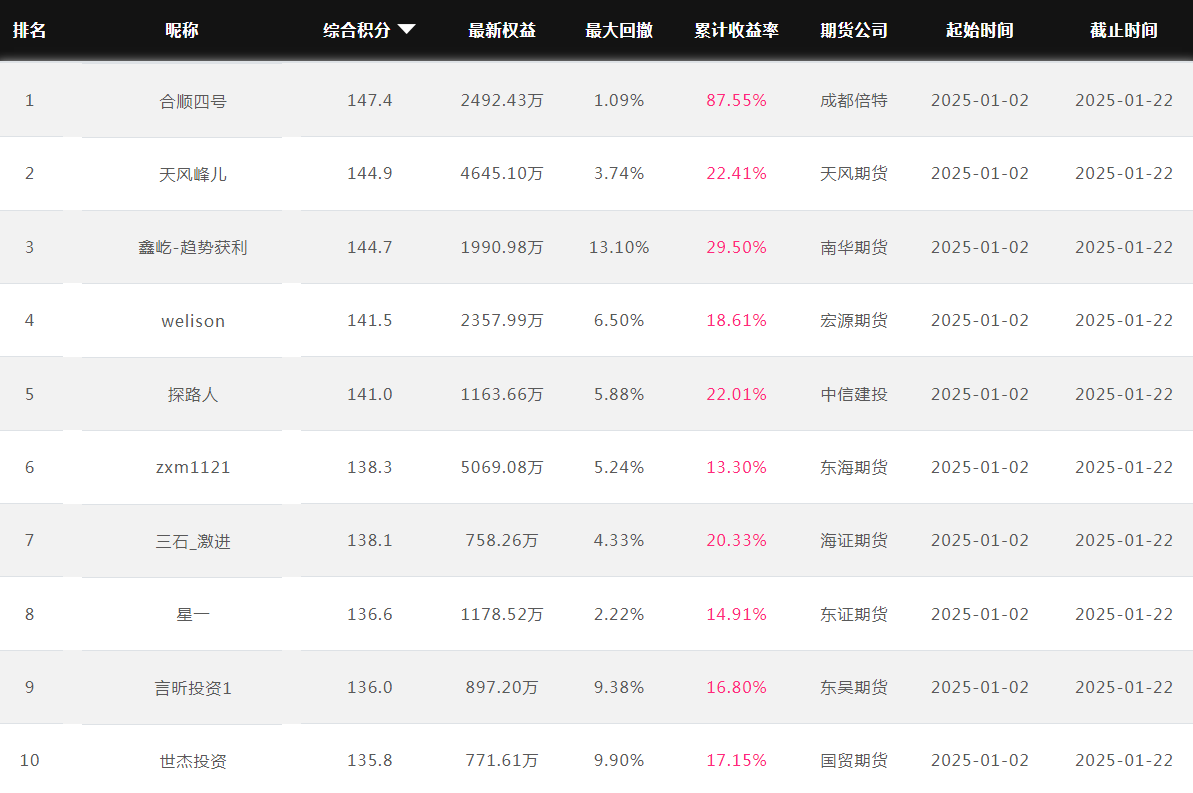This screenshot has height=793, width=1193.
Task: Select the score value 144.7
Action: [370, 247]
